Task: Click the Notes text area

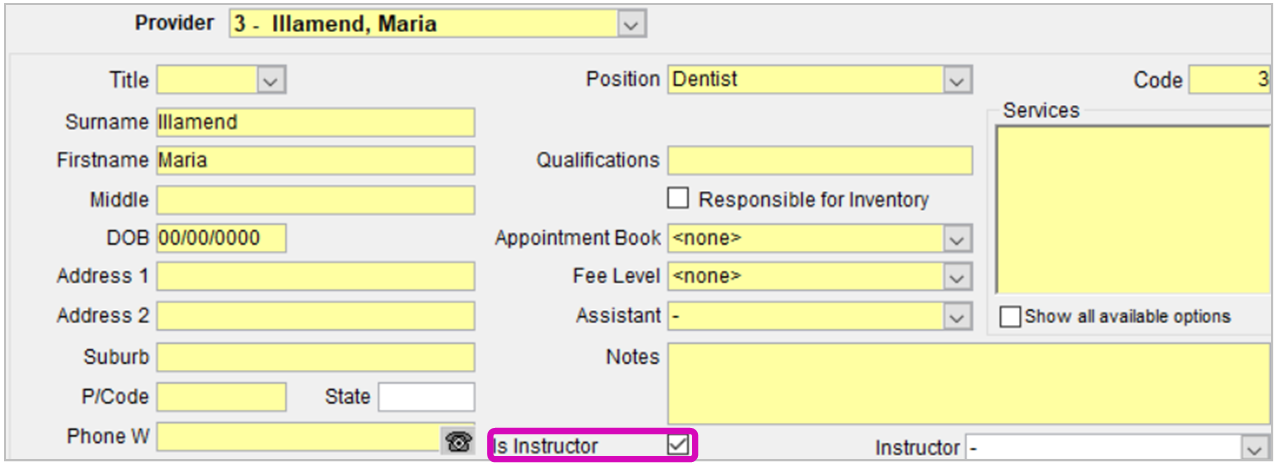Action: (969, 384)
